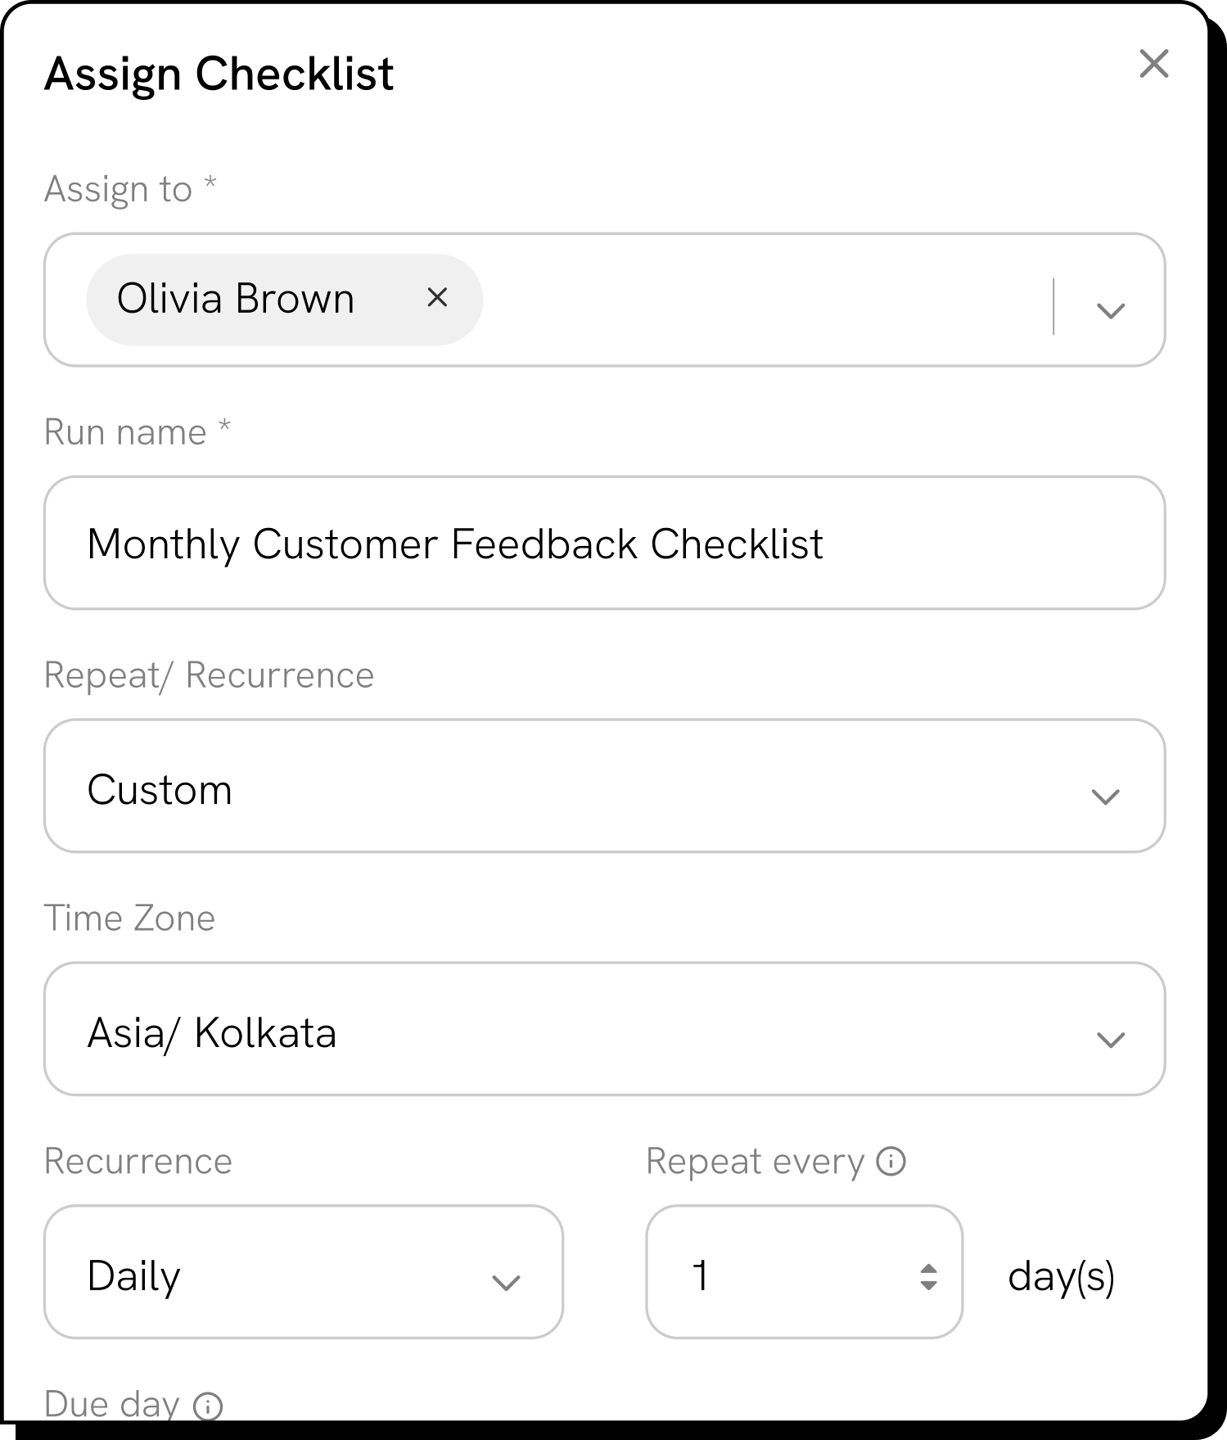The width and height of the screenshot is (1227, 1440).
Task: Increase Repeat every value with up arrow
Action: pyautogui.click(x=929, y=1267)
